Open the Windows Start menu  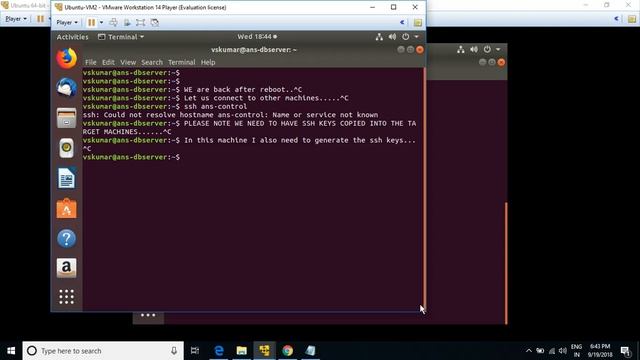click(x=11, y=351)
